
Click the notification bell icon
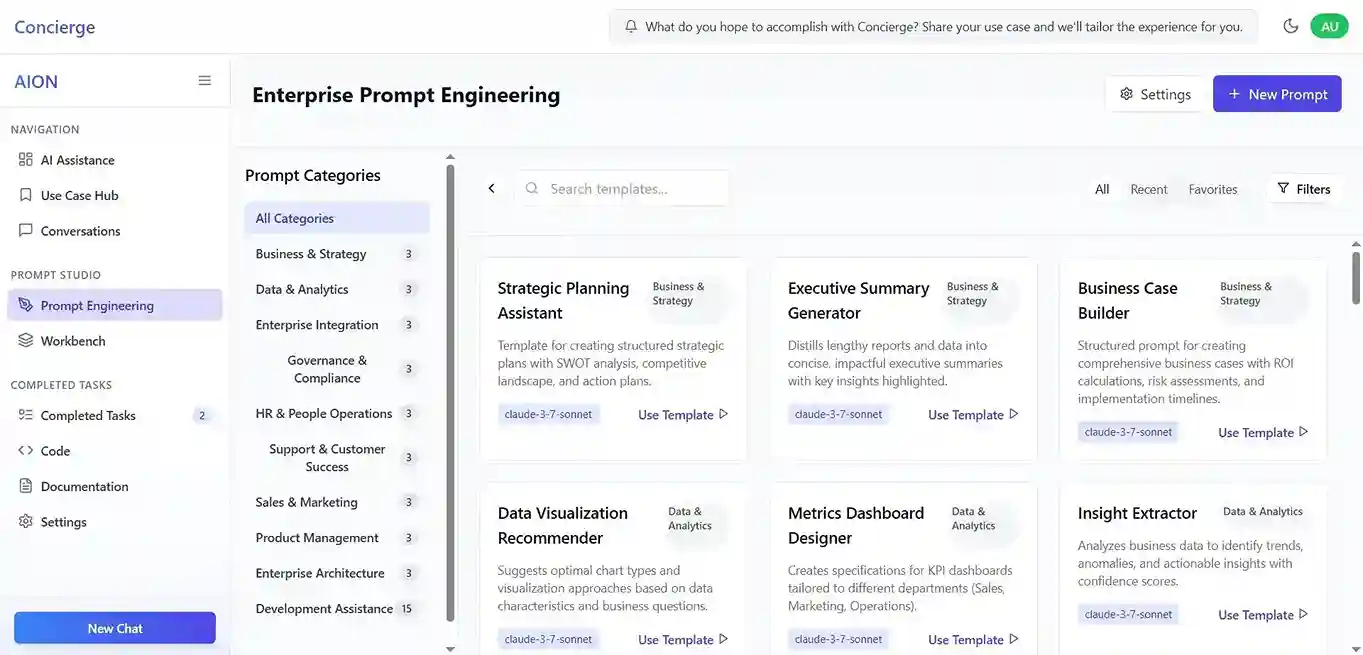pos(631,27)
